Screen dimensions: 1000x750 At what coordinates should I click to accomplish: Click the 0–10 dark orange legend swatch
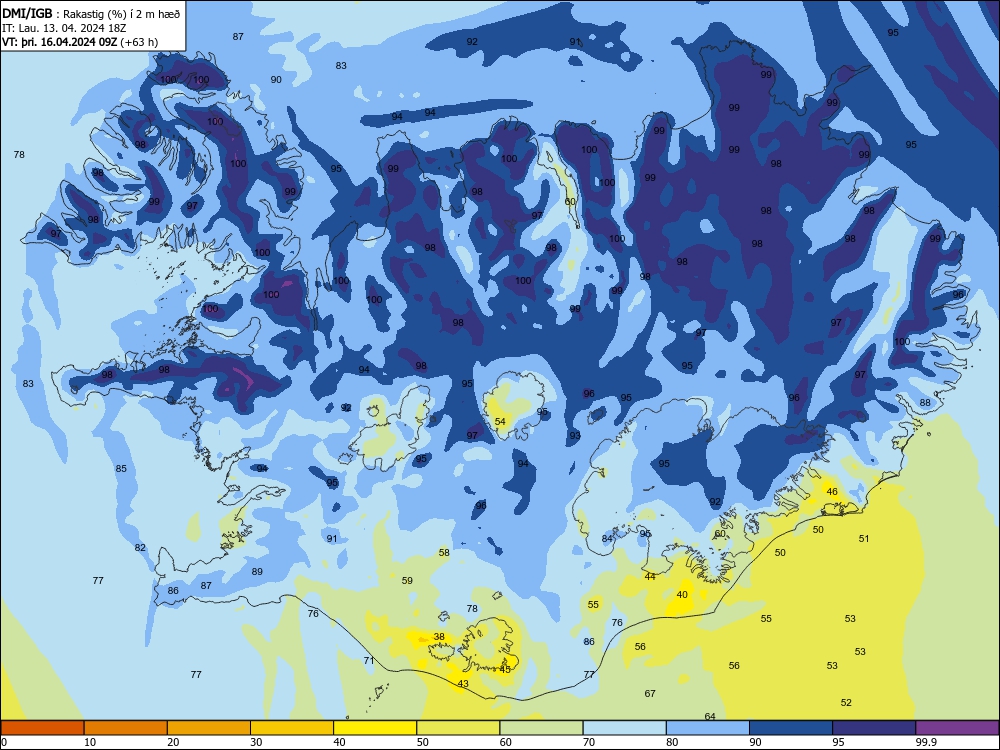point(42,728)
